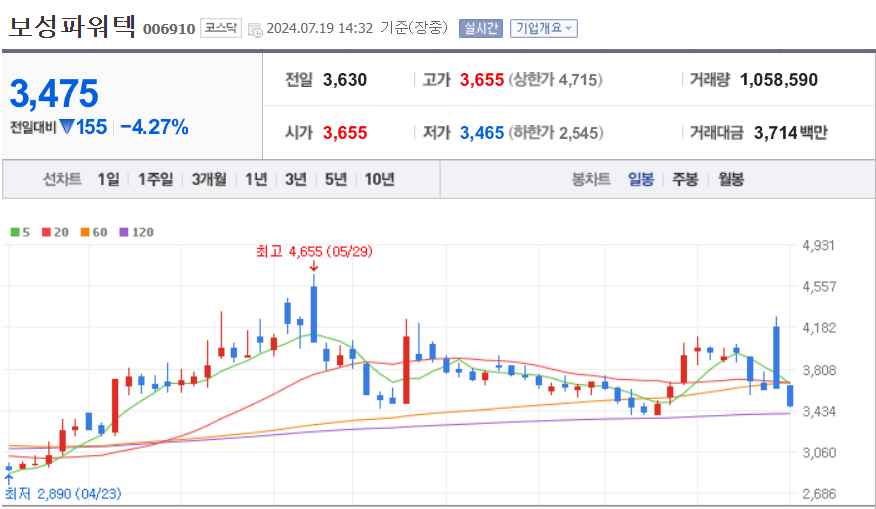Click the company name 보성파워텍
This screenshot has width=876, height=509.
point(72,26)
